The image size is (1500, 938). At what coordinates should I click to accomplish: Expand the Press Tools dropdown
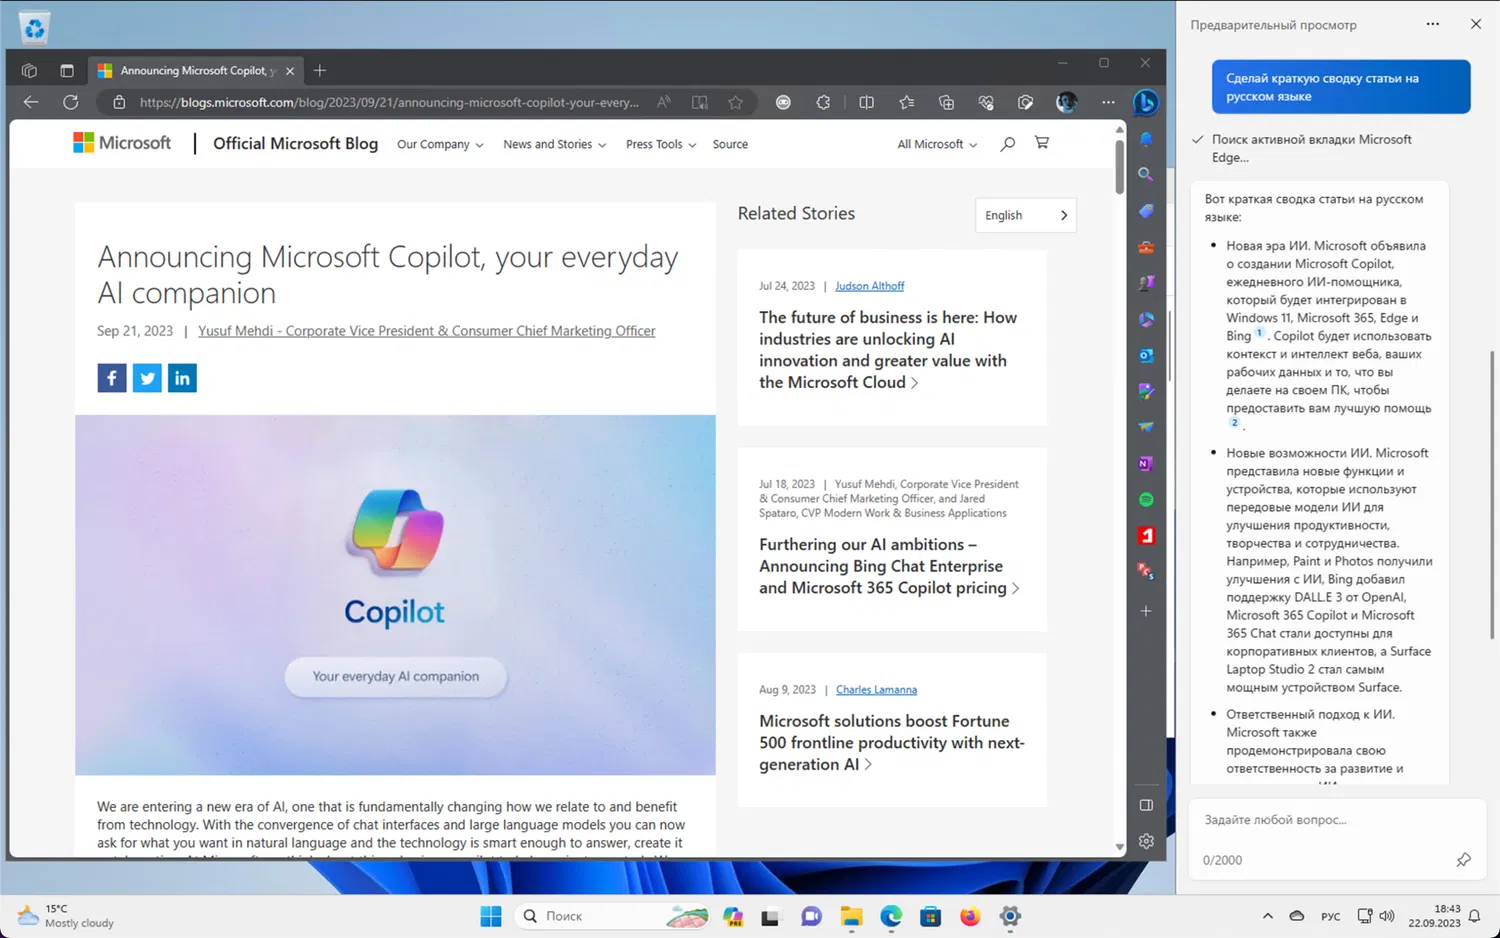661,144
